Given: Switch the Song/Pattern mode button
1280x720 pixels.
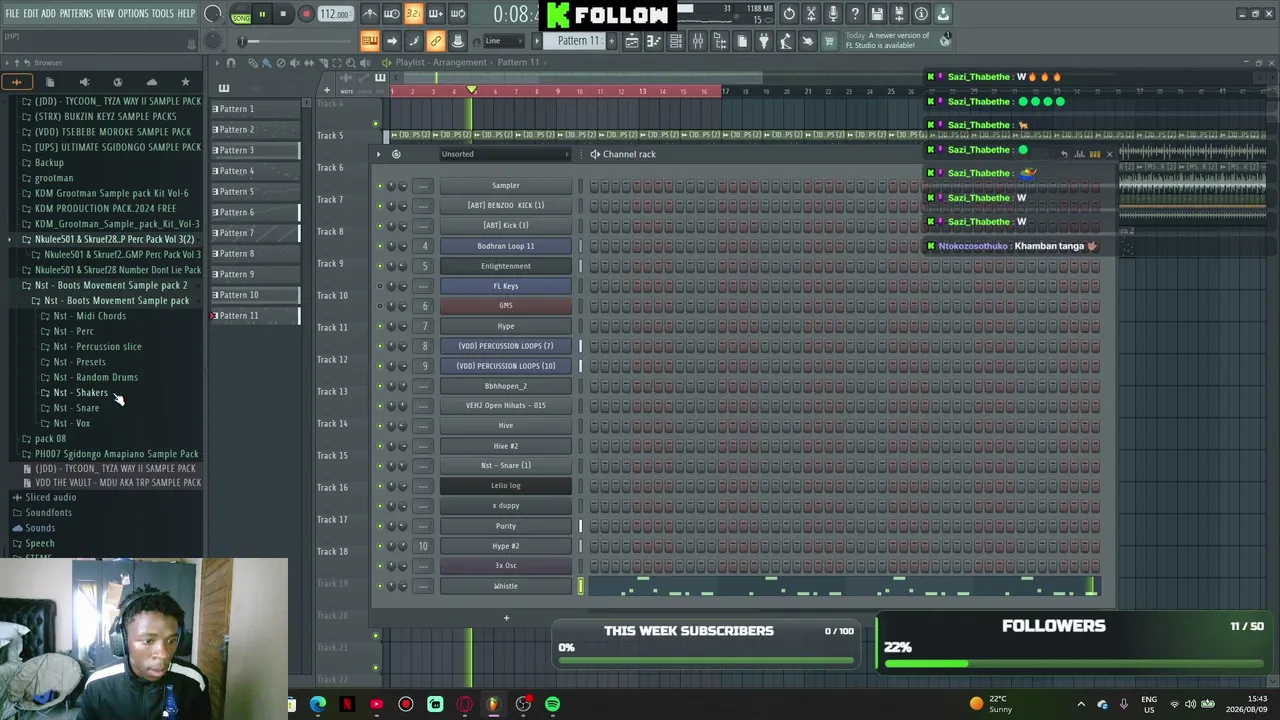Looking at the screenshot, I should [x=241, y=14].
